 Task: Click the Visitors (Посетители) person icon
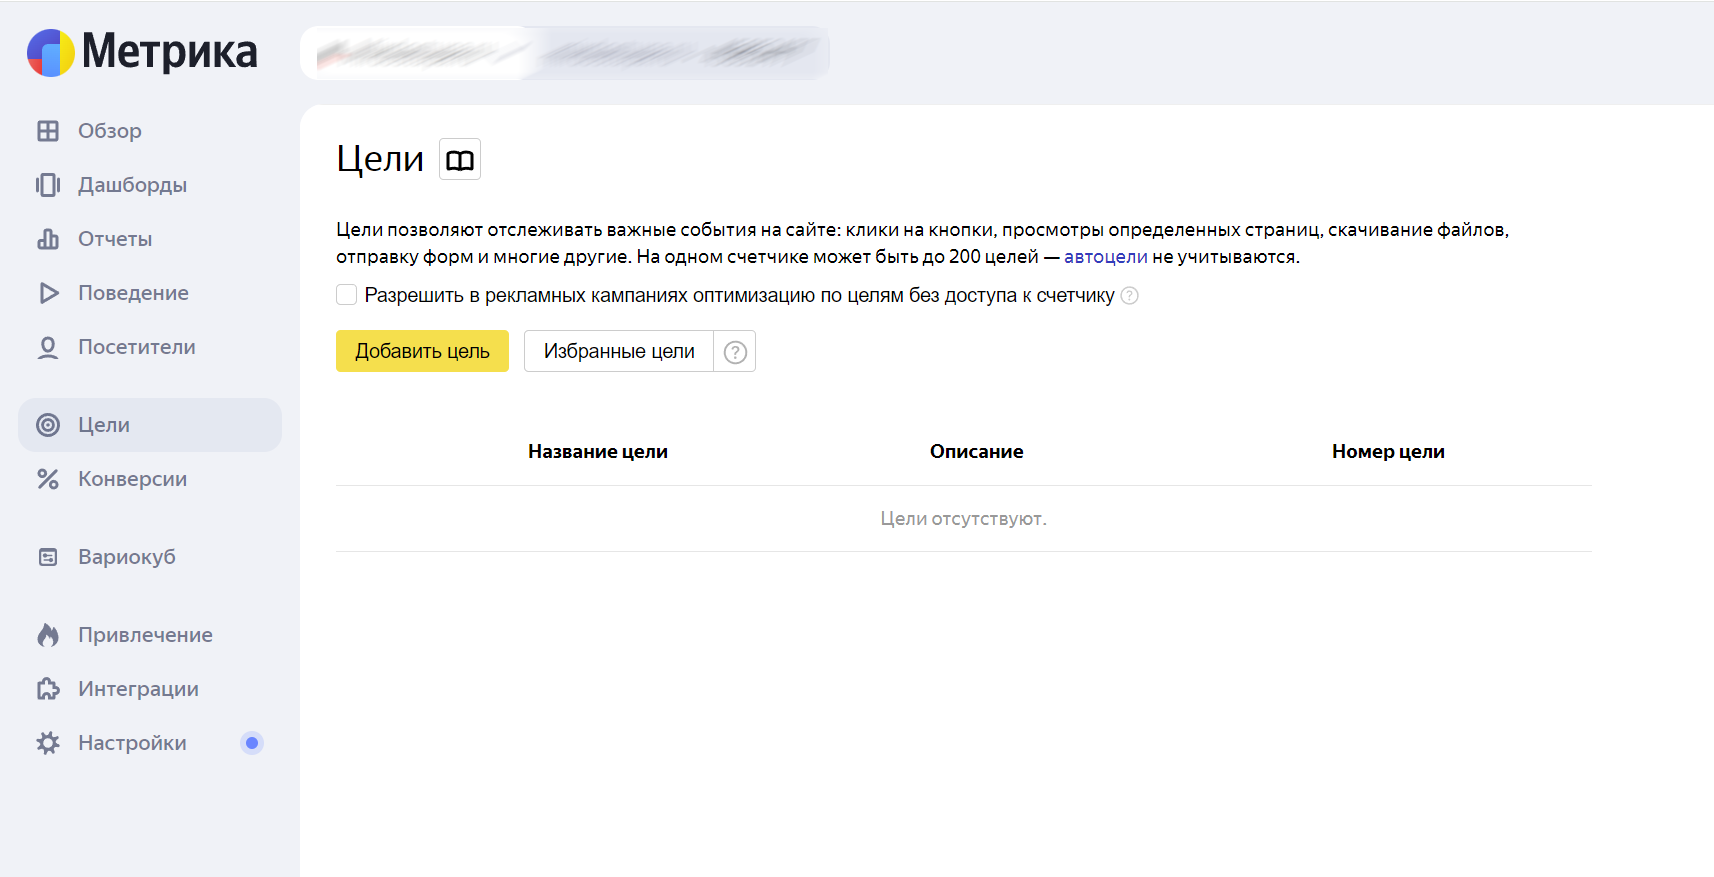point(48,347)
